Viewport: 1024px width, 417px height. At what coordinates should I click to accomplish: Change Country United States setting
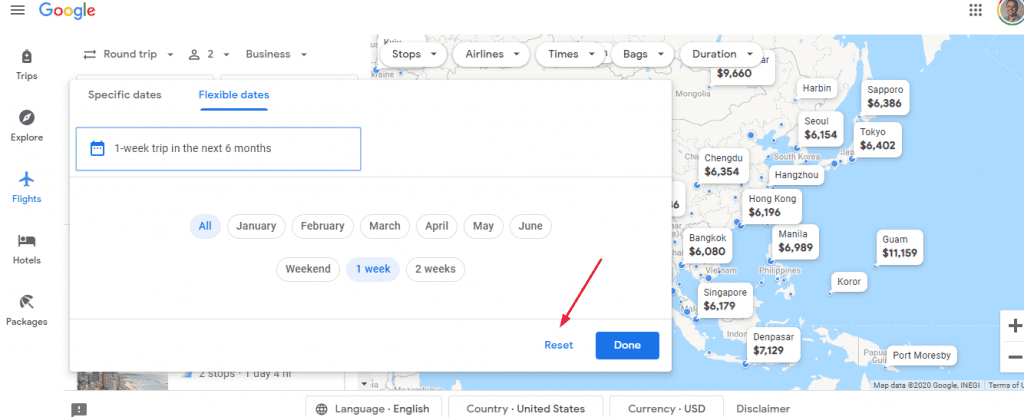(x=526, y=409)
